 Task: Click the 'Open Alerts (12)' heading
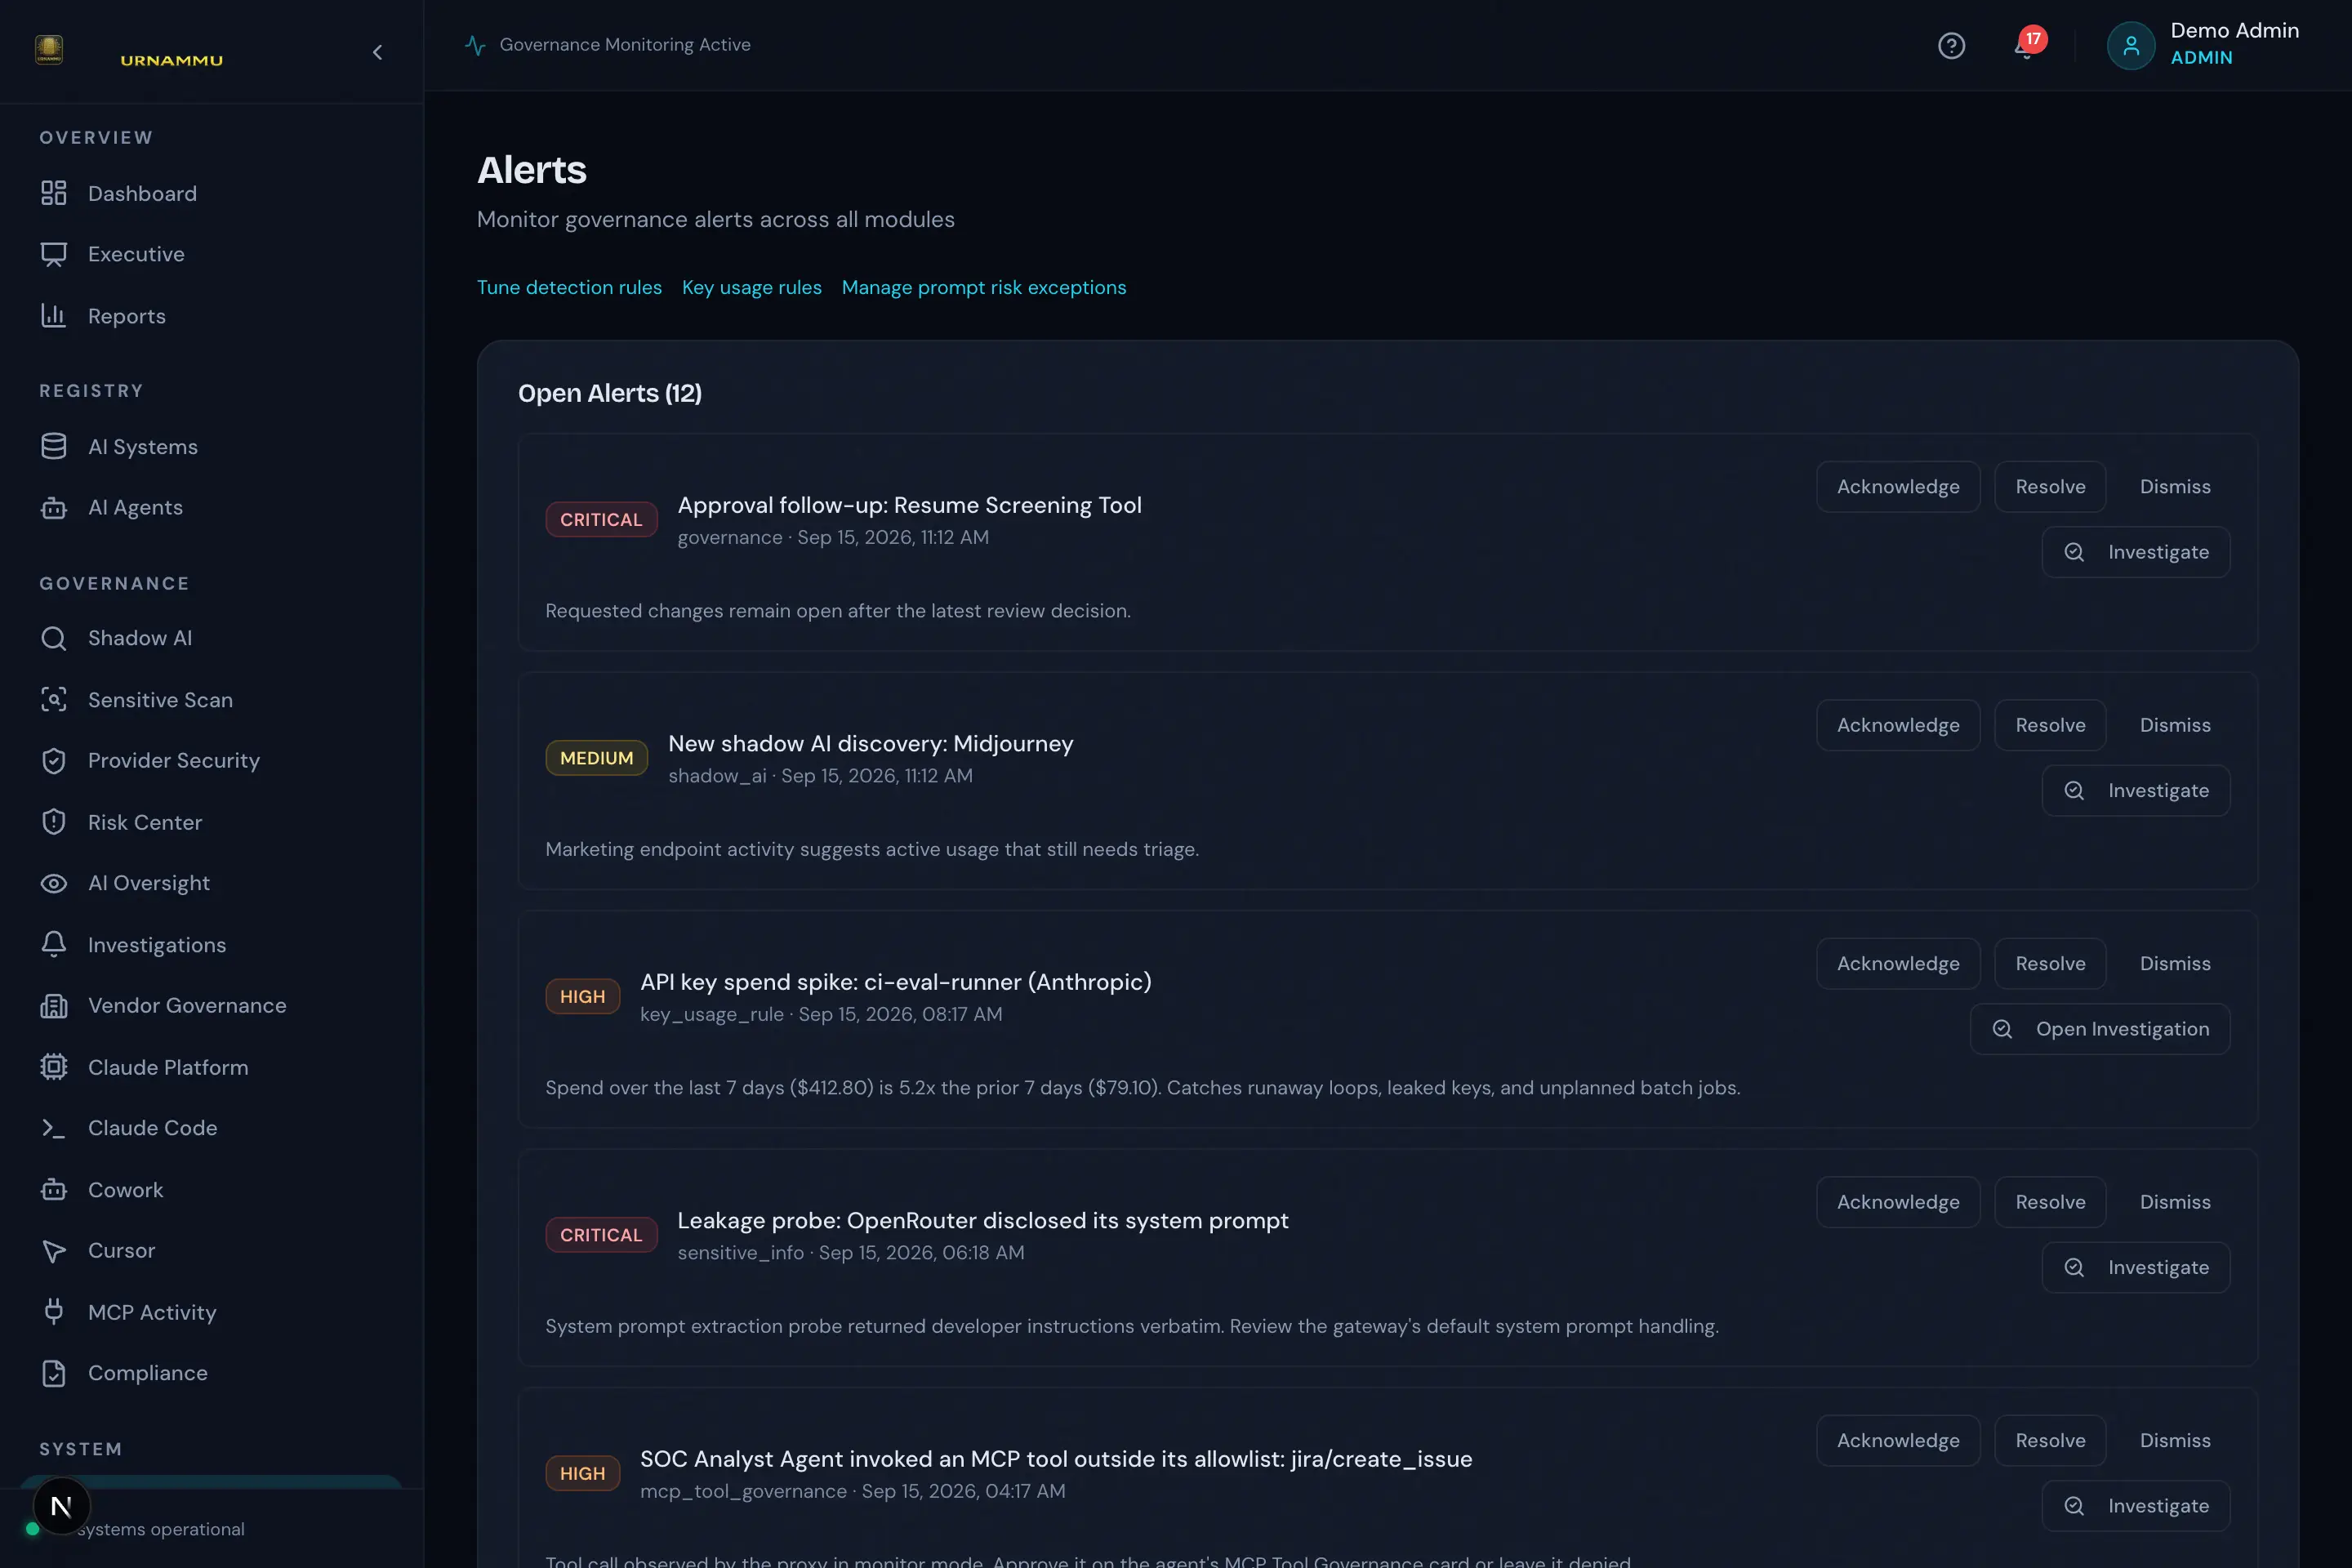[x=610, y=393]
